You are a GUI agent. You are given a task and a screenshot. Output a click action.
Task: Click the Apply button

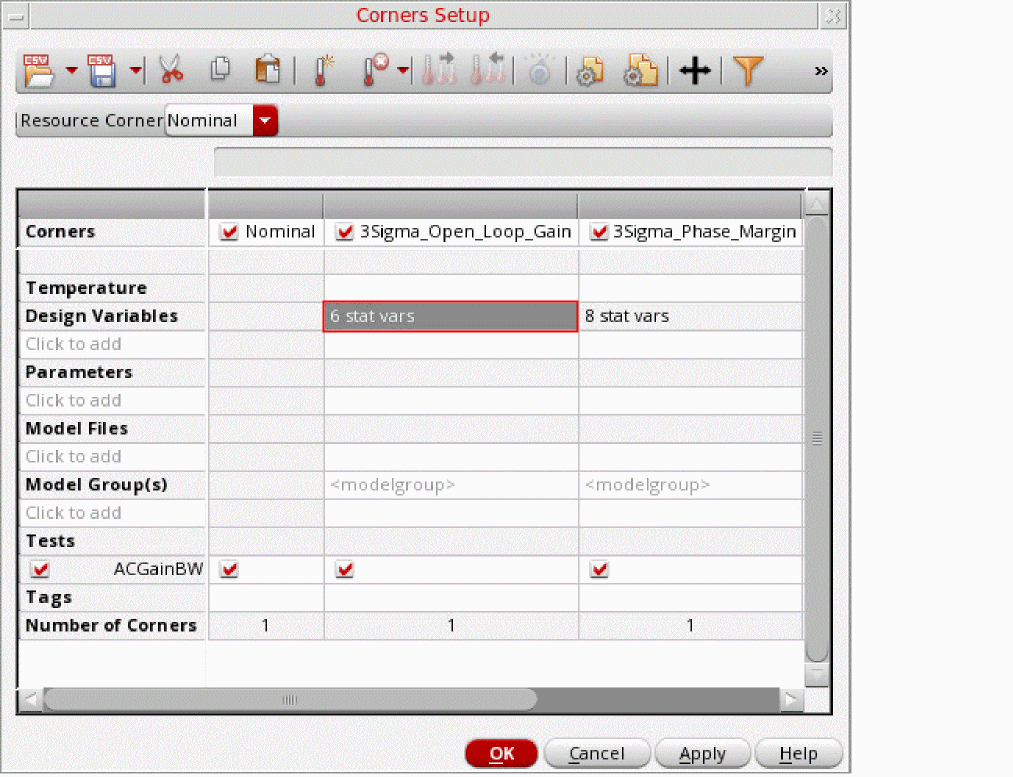pos(702,754)
